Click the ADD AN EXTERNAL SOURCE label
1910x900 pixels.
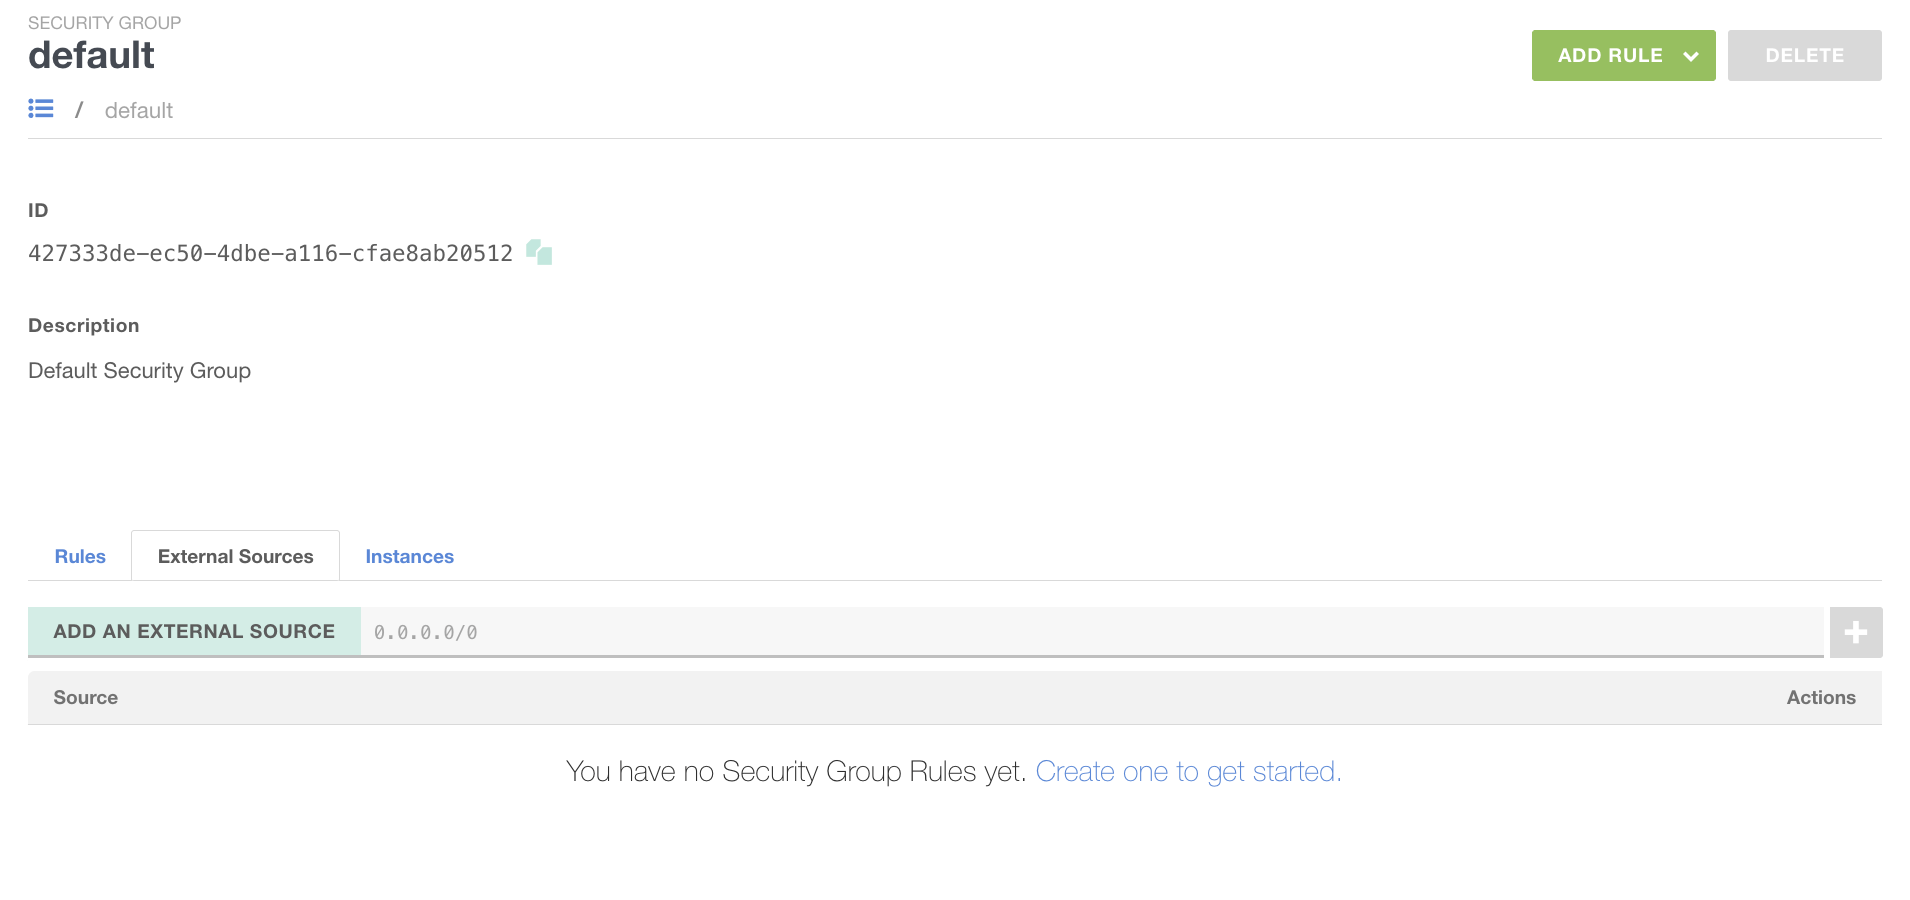point(194,632)
